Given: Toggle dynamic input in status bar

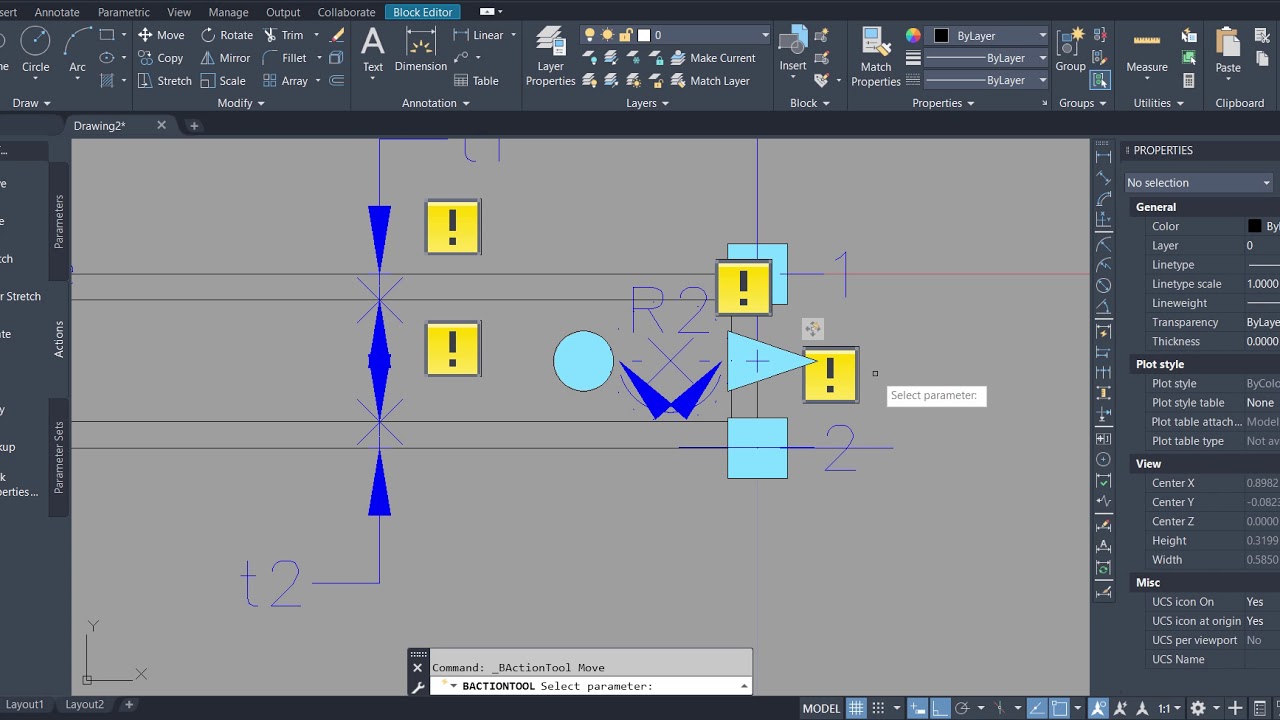Looking at the screenshot, I should (918, 708).
